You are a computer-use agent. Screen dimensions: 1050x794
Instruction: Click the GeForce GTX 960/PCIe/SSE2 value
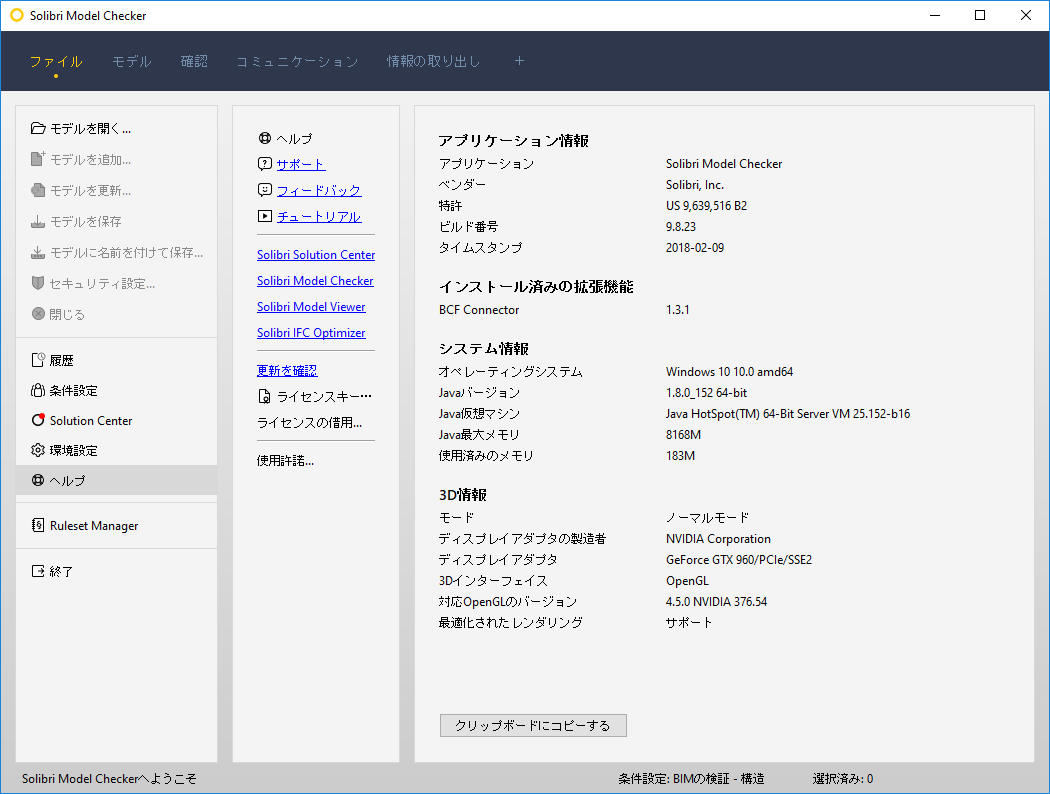click(739, 560)
